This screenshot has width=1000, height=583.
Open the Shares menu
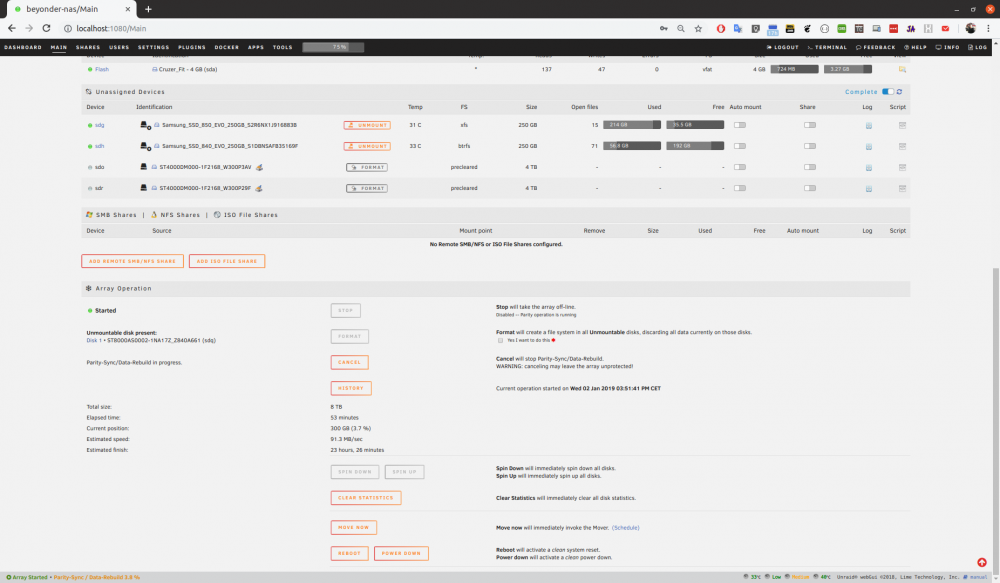click(x=88, y=47)
